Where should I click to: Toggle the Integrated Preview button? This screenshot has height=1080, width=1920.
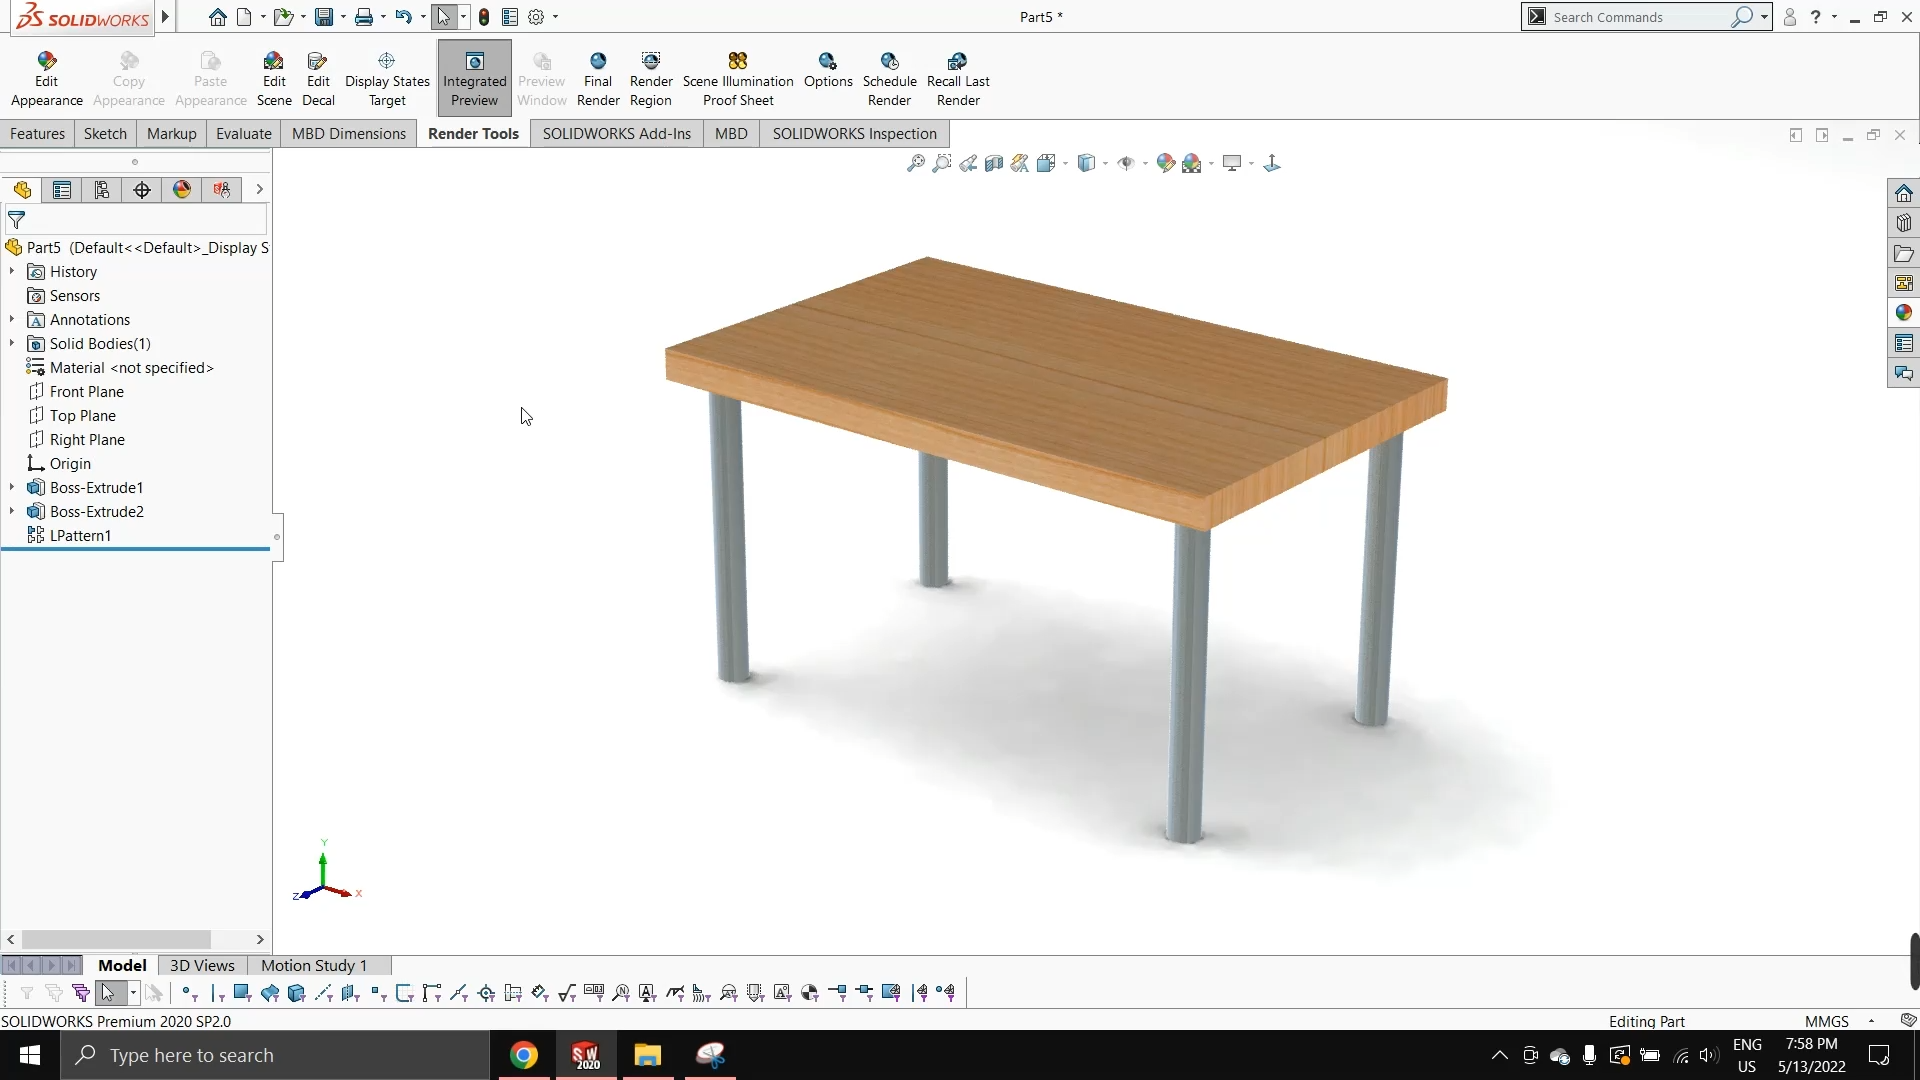pyautogui.click(x=474, y=78)
